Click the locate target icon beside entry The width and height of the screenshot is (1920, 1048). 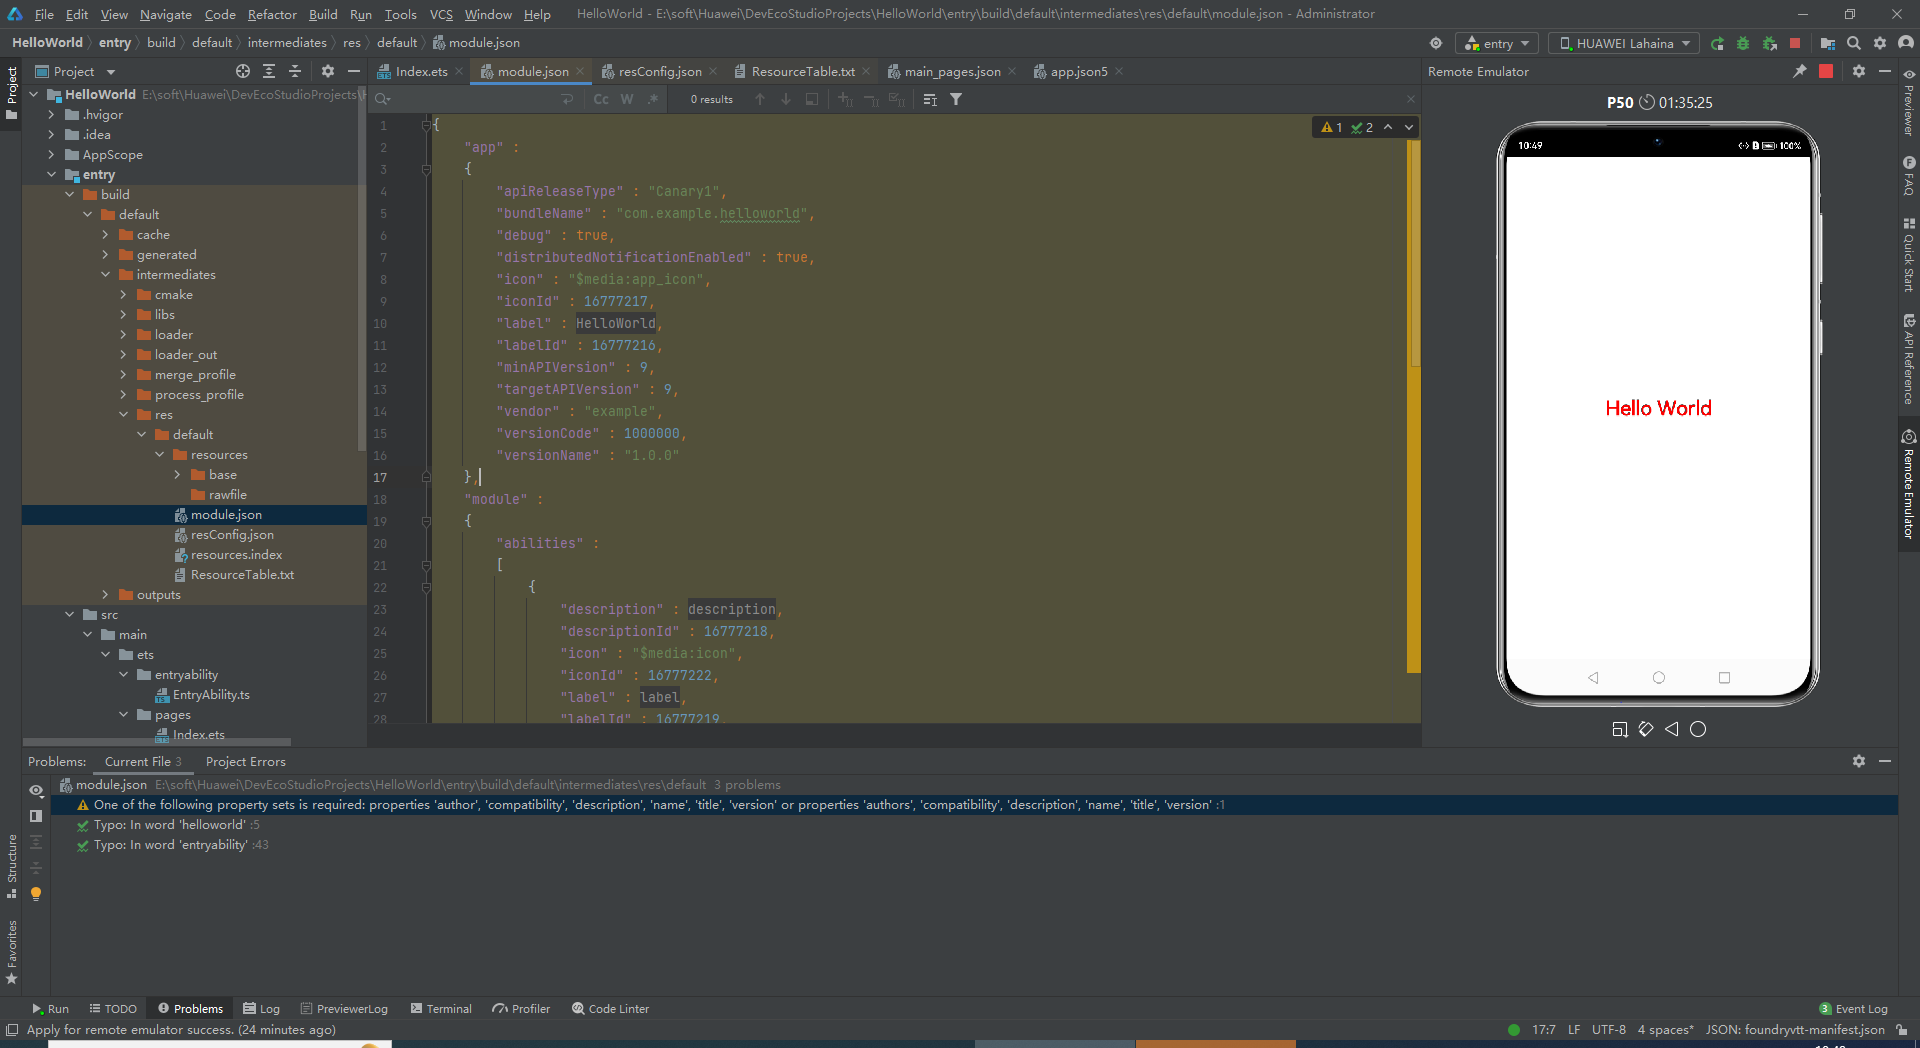[x=1436, y=43]
